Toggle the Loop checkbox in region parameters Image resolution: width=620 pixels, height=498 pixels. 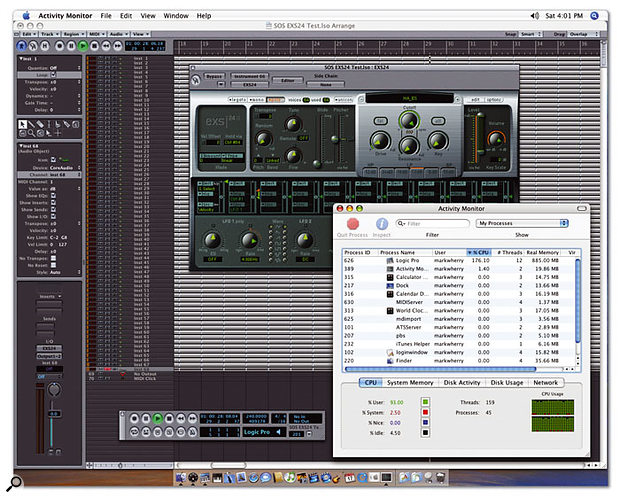[53, 75]
